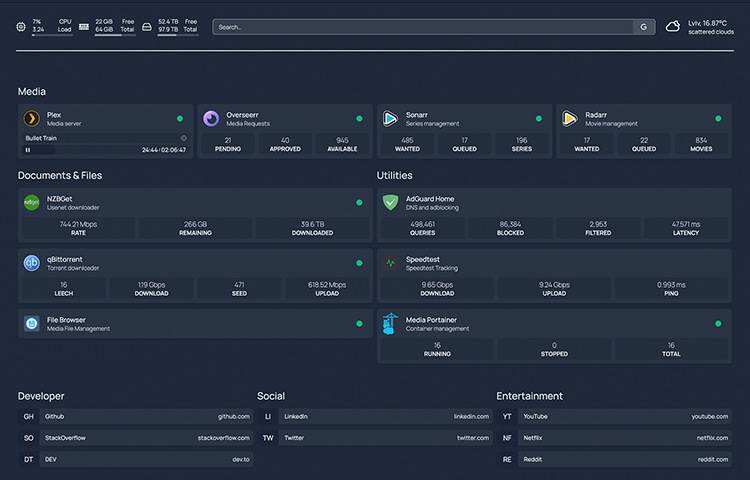Click the Media Portainer crane icon
This screenshot has height=480, width=750.
(x=391, y=324)
